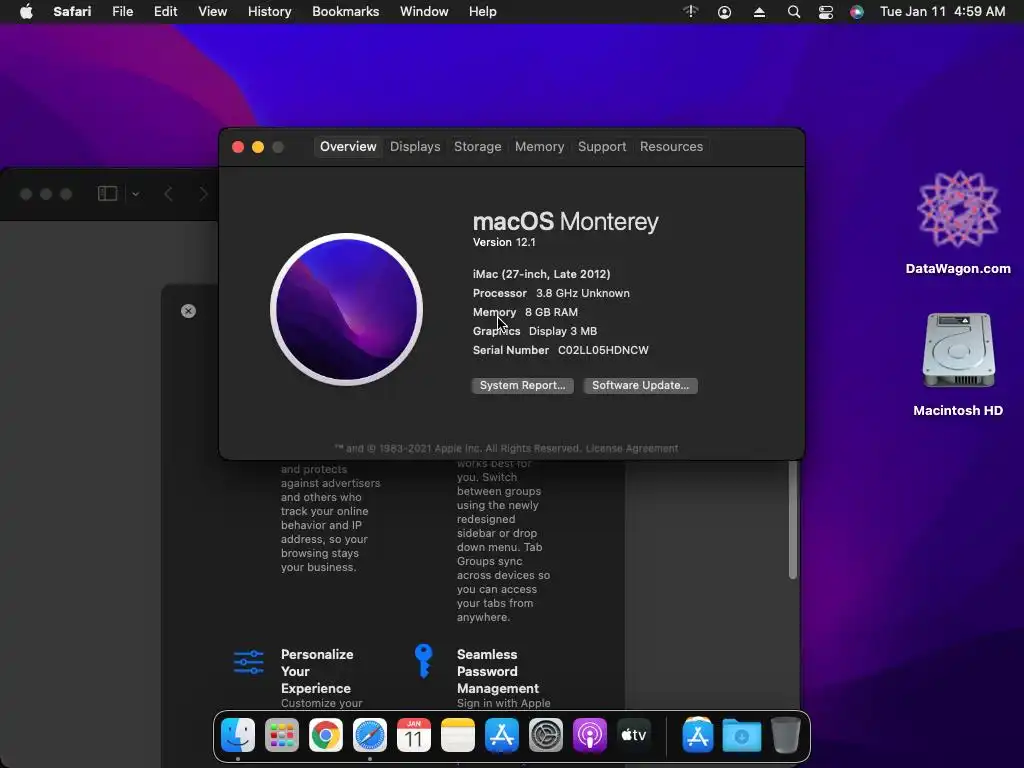
Task: Click the Seamless Password Management heading
Action: tap(498, 671)
